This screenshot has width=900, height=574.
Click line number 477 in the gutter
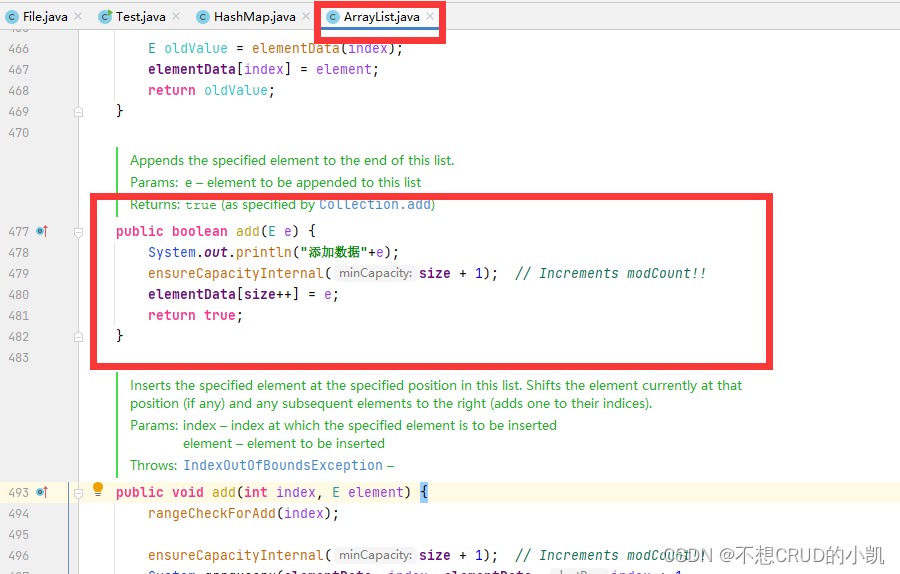click(18, 231)
